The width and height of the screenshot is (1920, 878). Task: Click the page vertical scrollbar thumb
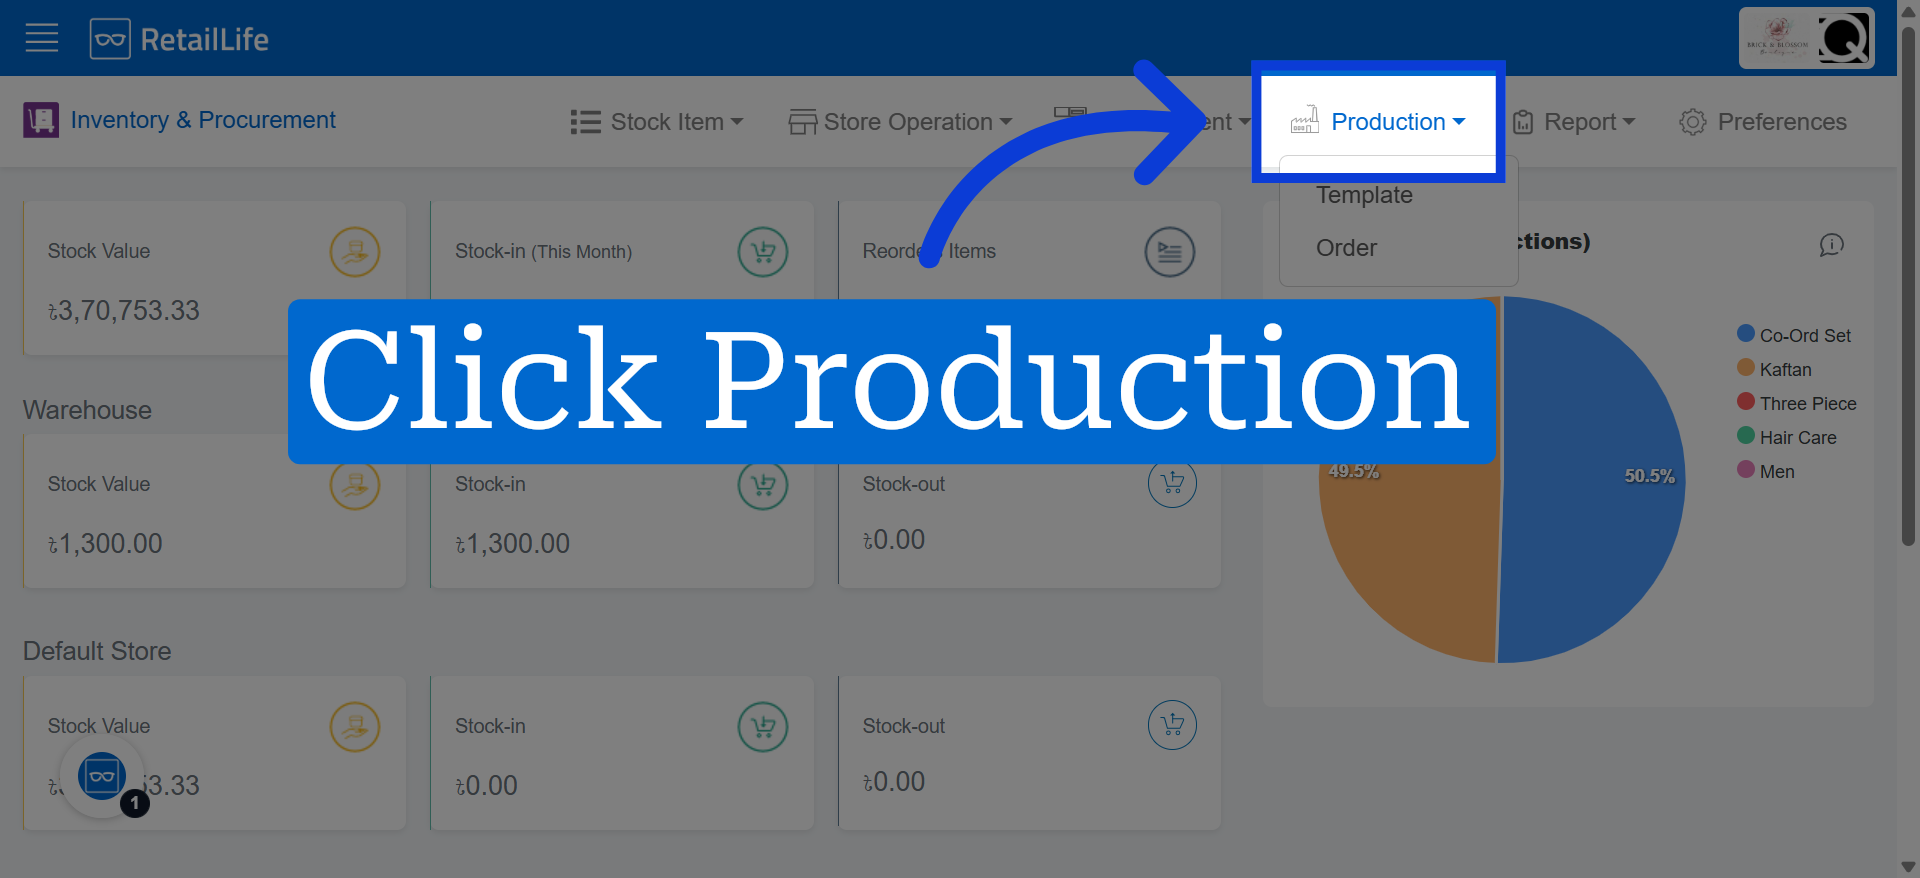click(1908, 285)
